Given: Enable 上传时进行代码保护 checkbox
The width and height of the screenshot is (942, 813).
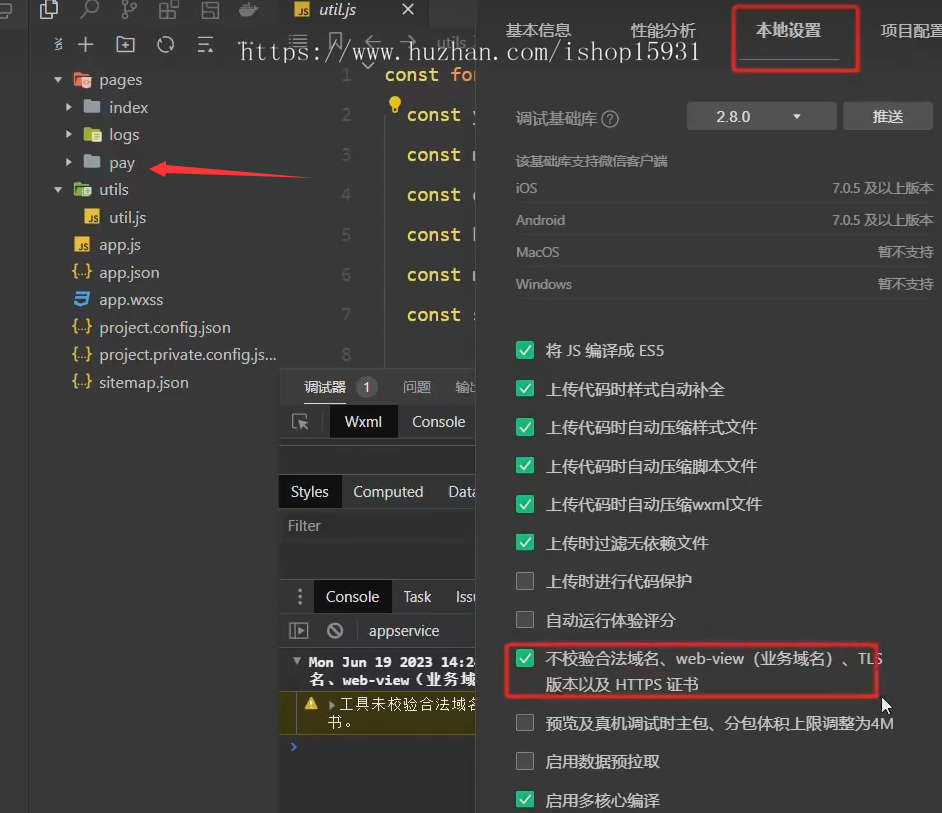Looking at the screenshot, I should click(525, 581).
